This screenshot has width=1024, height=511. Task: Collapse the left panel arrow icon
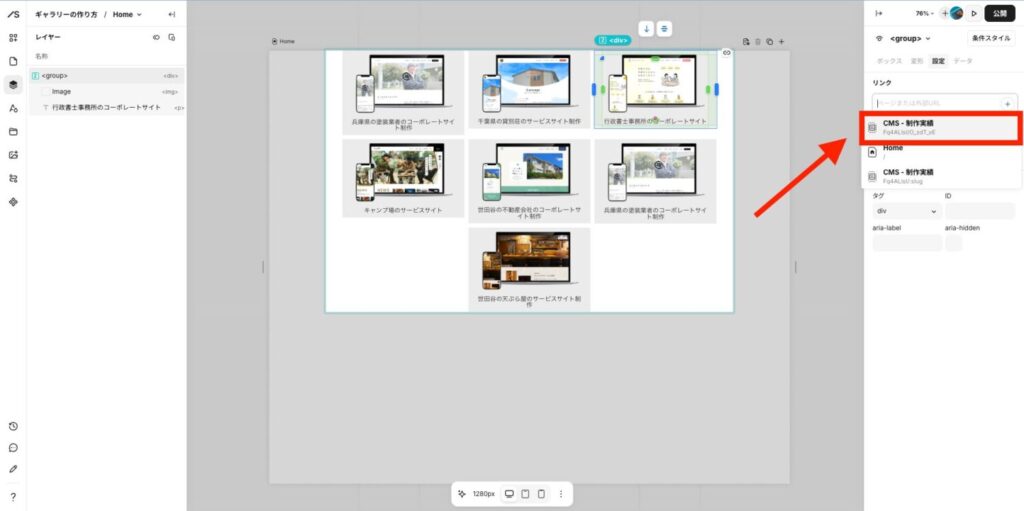click(171, 14)
